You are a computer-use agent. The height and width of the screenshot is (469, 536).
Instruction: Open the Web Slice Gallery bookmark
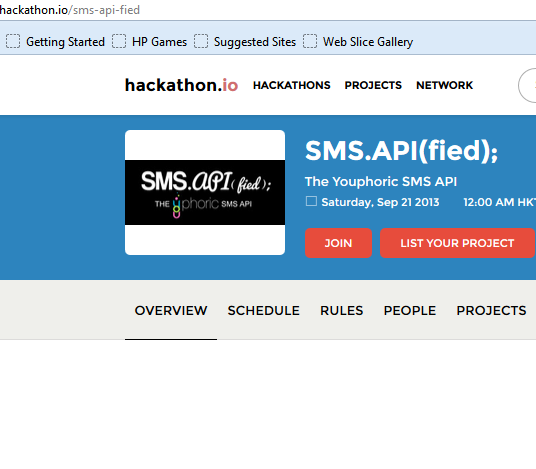tap(358, 42)
